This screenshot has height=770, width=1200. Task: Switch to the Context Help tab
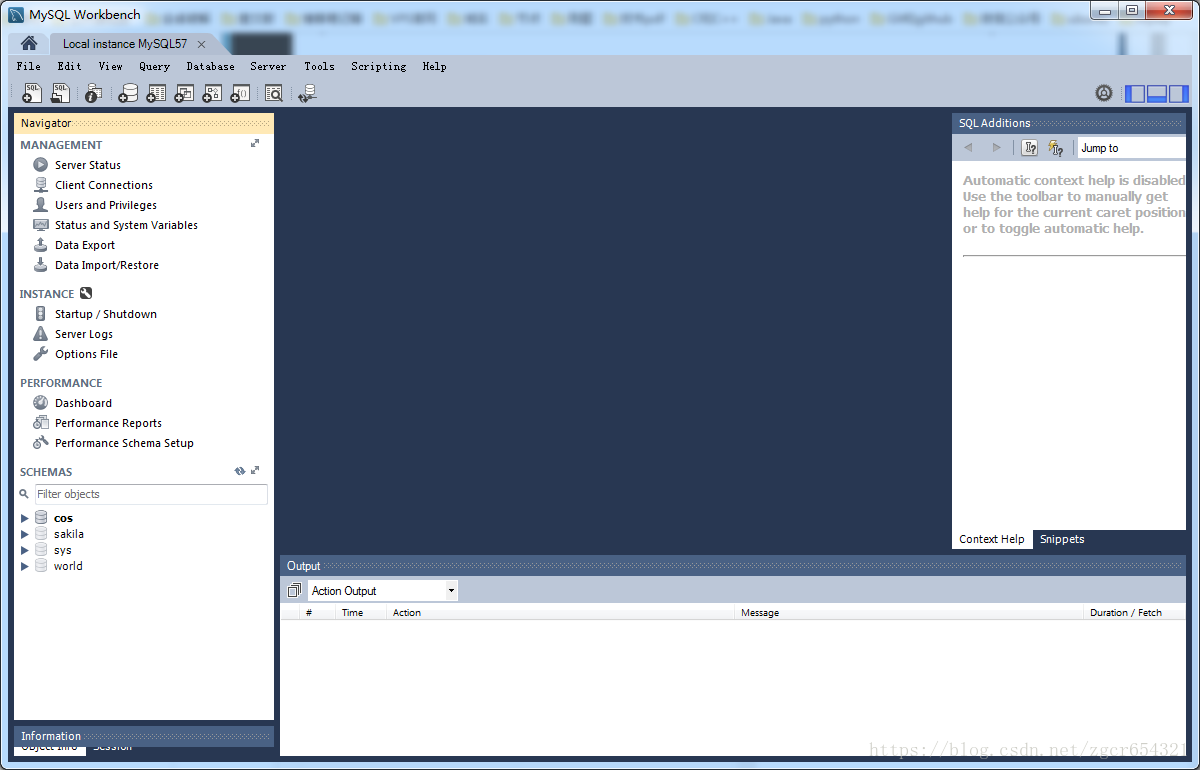[992, 539]
